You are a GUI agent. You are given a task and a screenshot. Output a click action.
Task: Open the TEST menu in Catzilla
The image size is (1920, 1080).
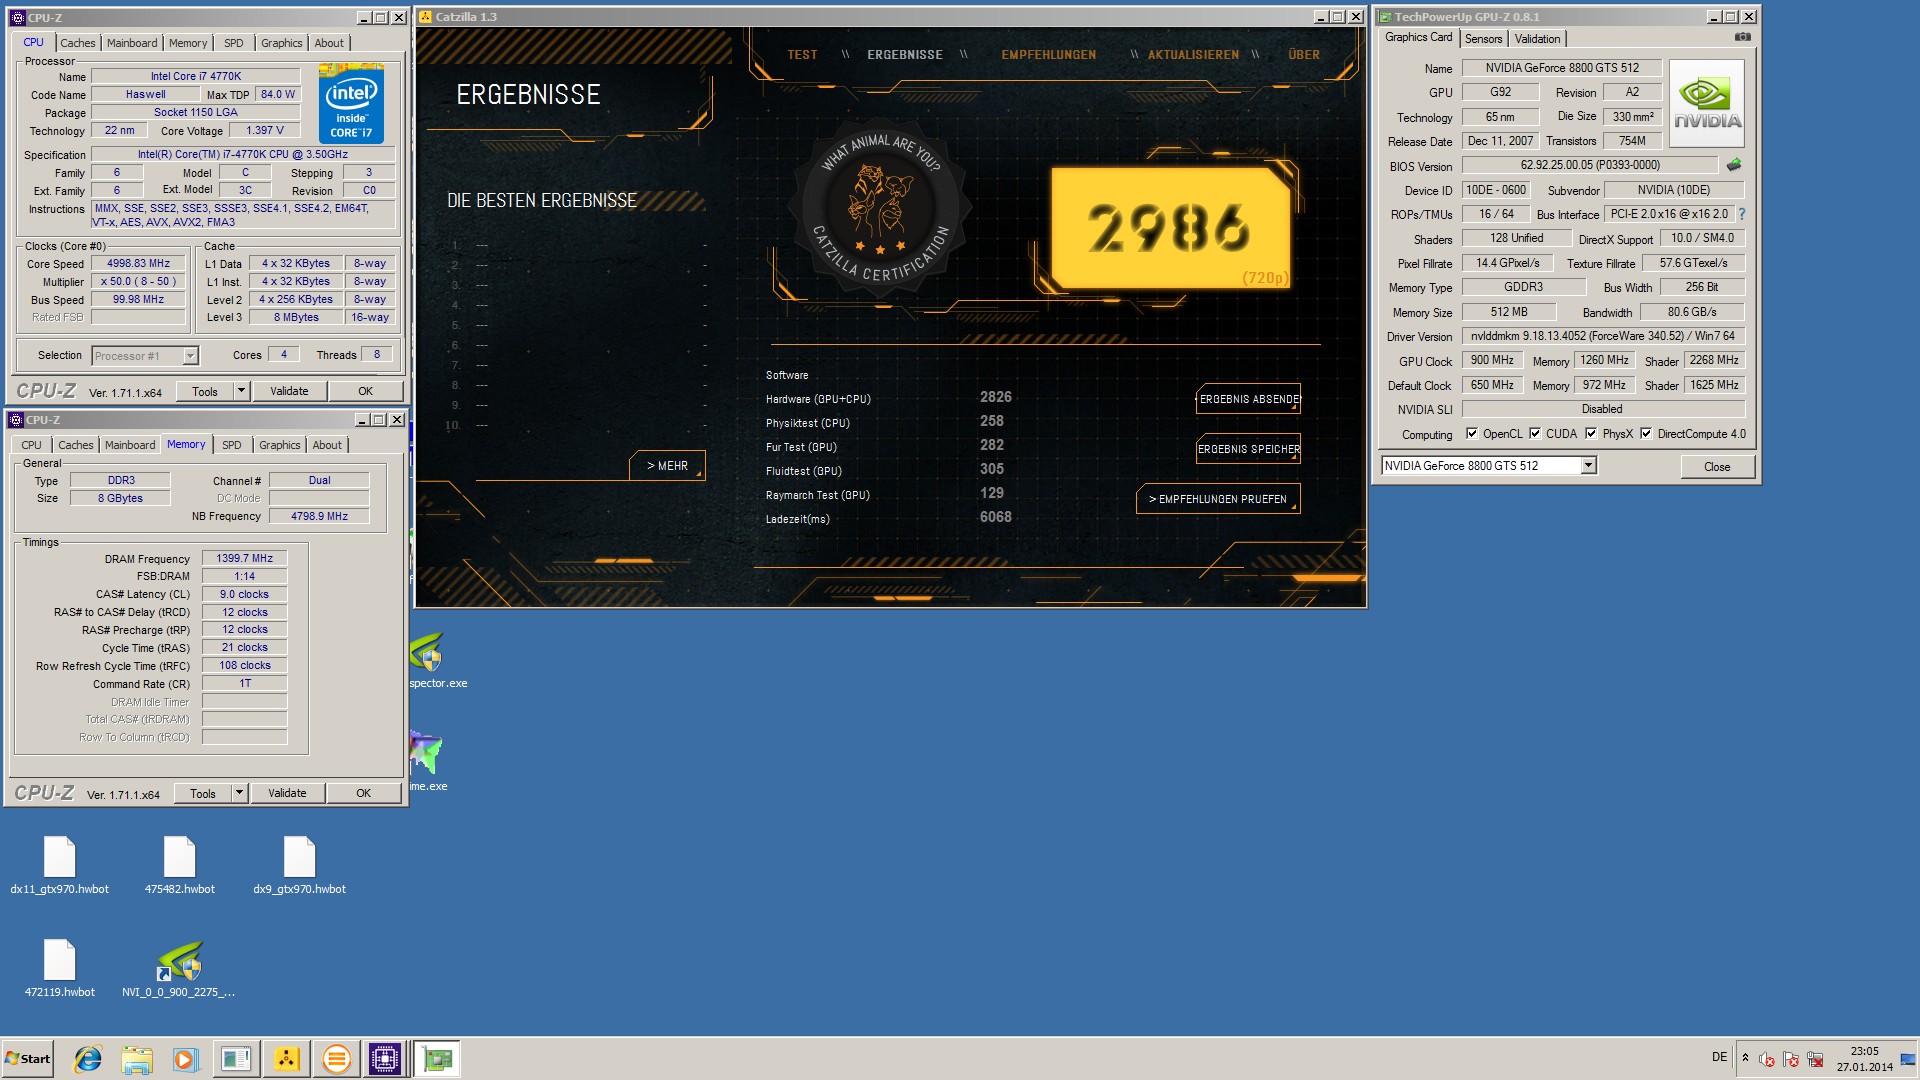(802, 55)
